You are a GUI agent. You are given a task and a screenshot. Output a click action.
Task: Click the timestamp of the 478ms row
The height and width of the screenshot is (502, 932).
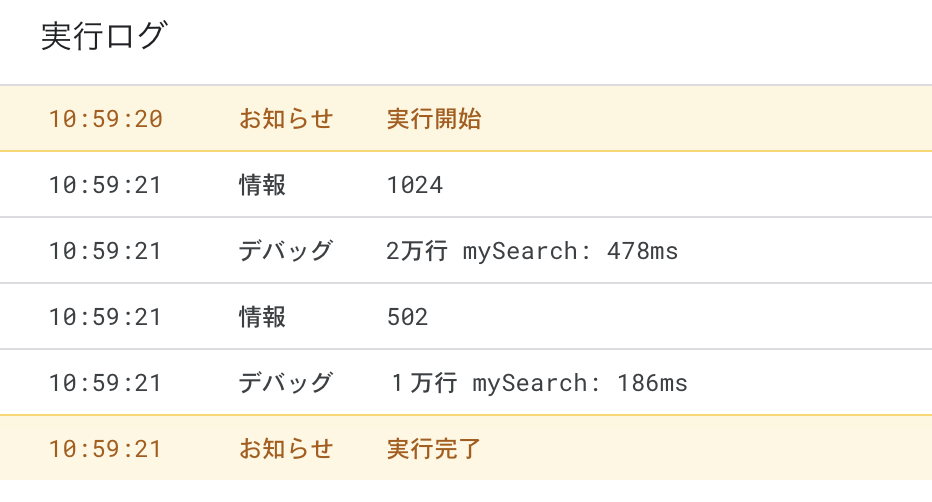click(x=105, y=251)
